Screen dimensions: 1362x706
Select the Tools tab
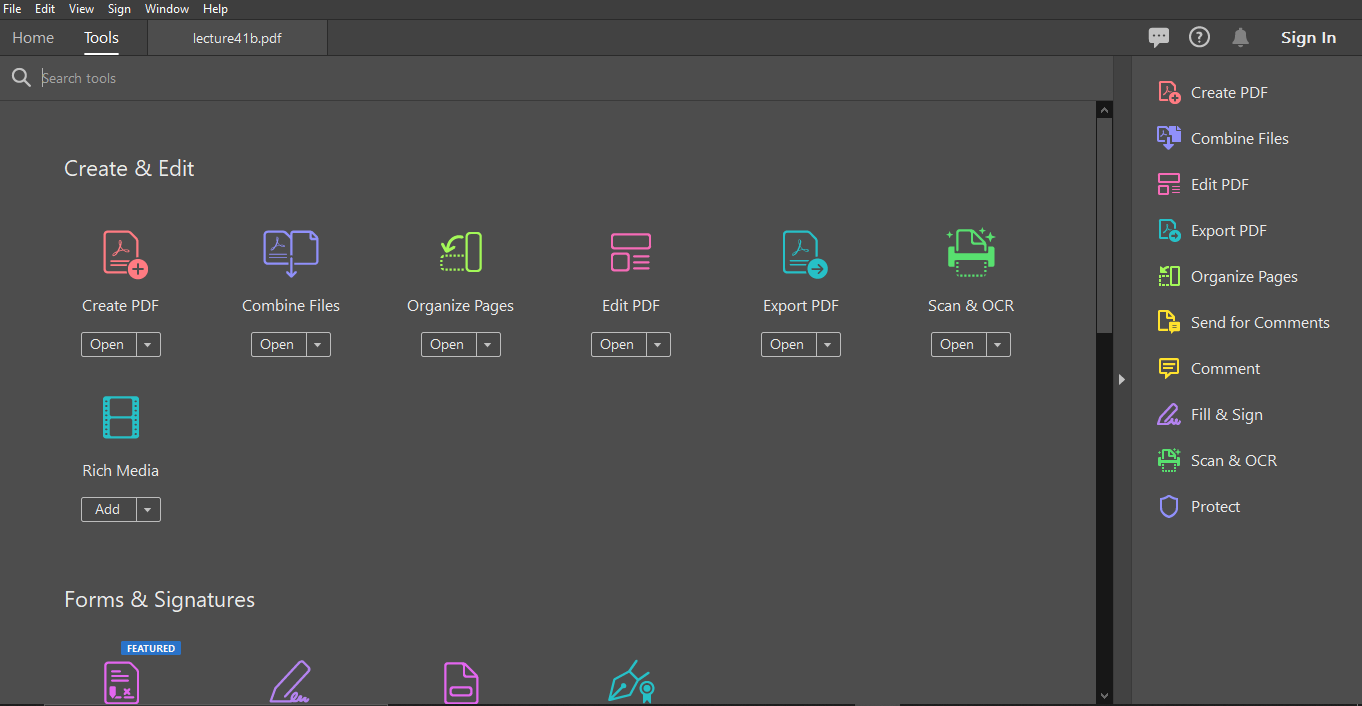point(101,38)
